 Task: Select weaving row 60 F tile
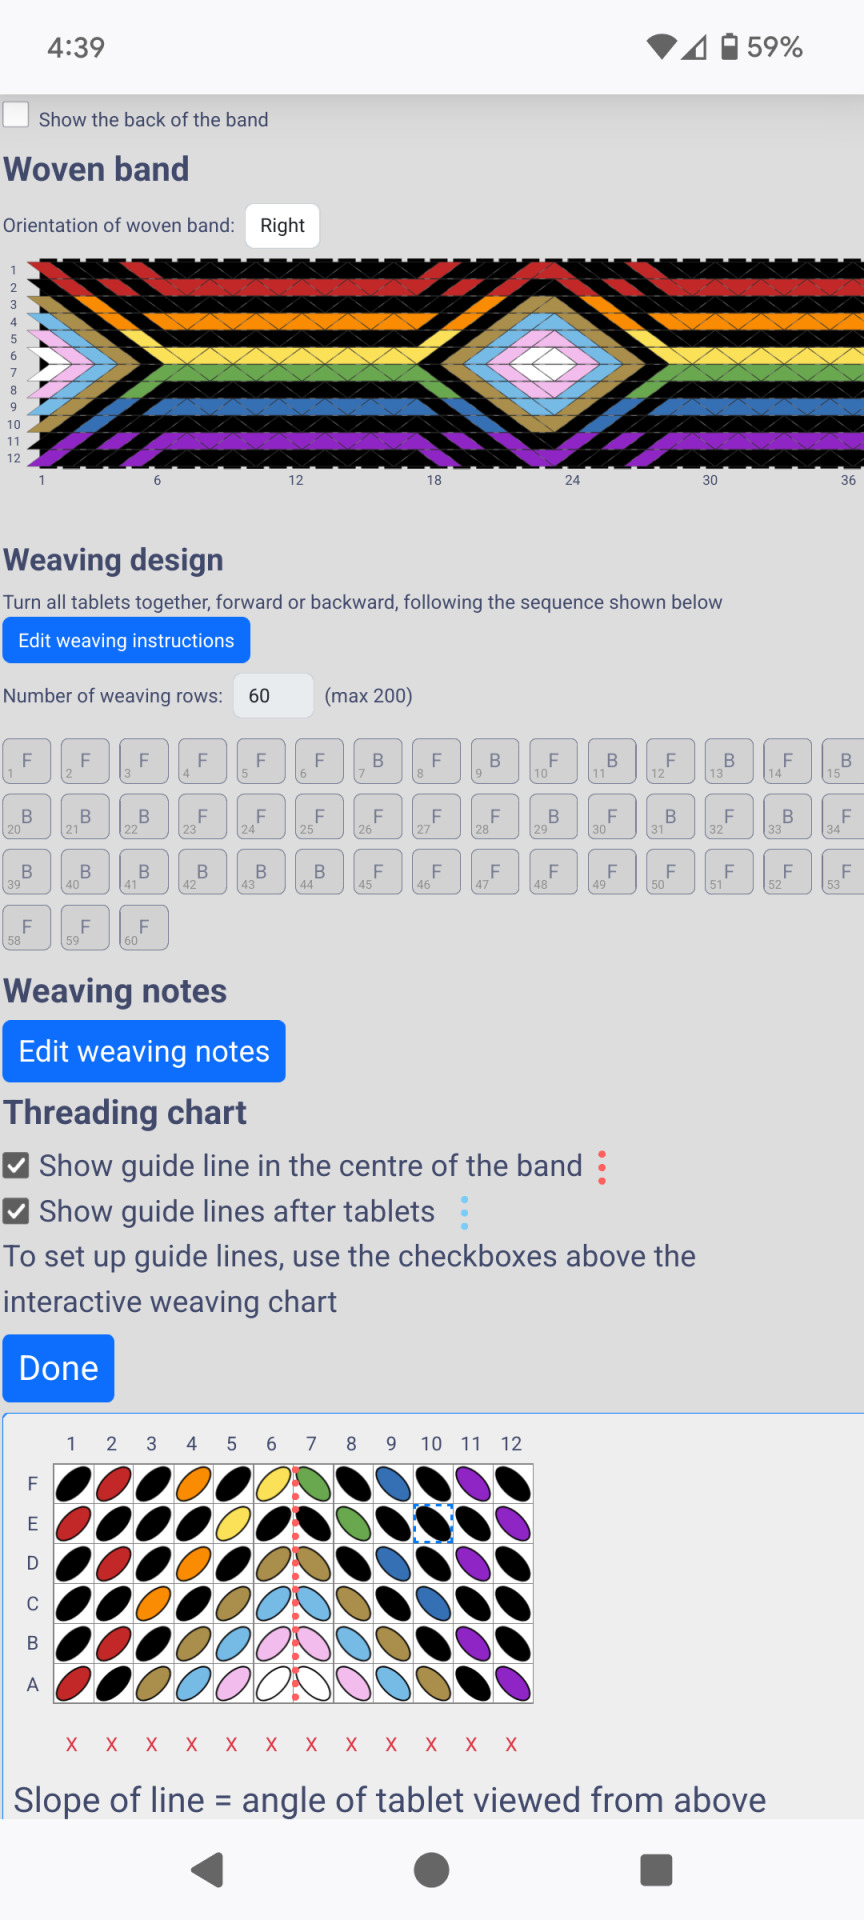click(x=144, y=927)
